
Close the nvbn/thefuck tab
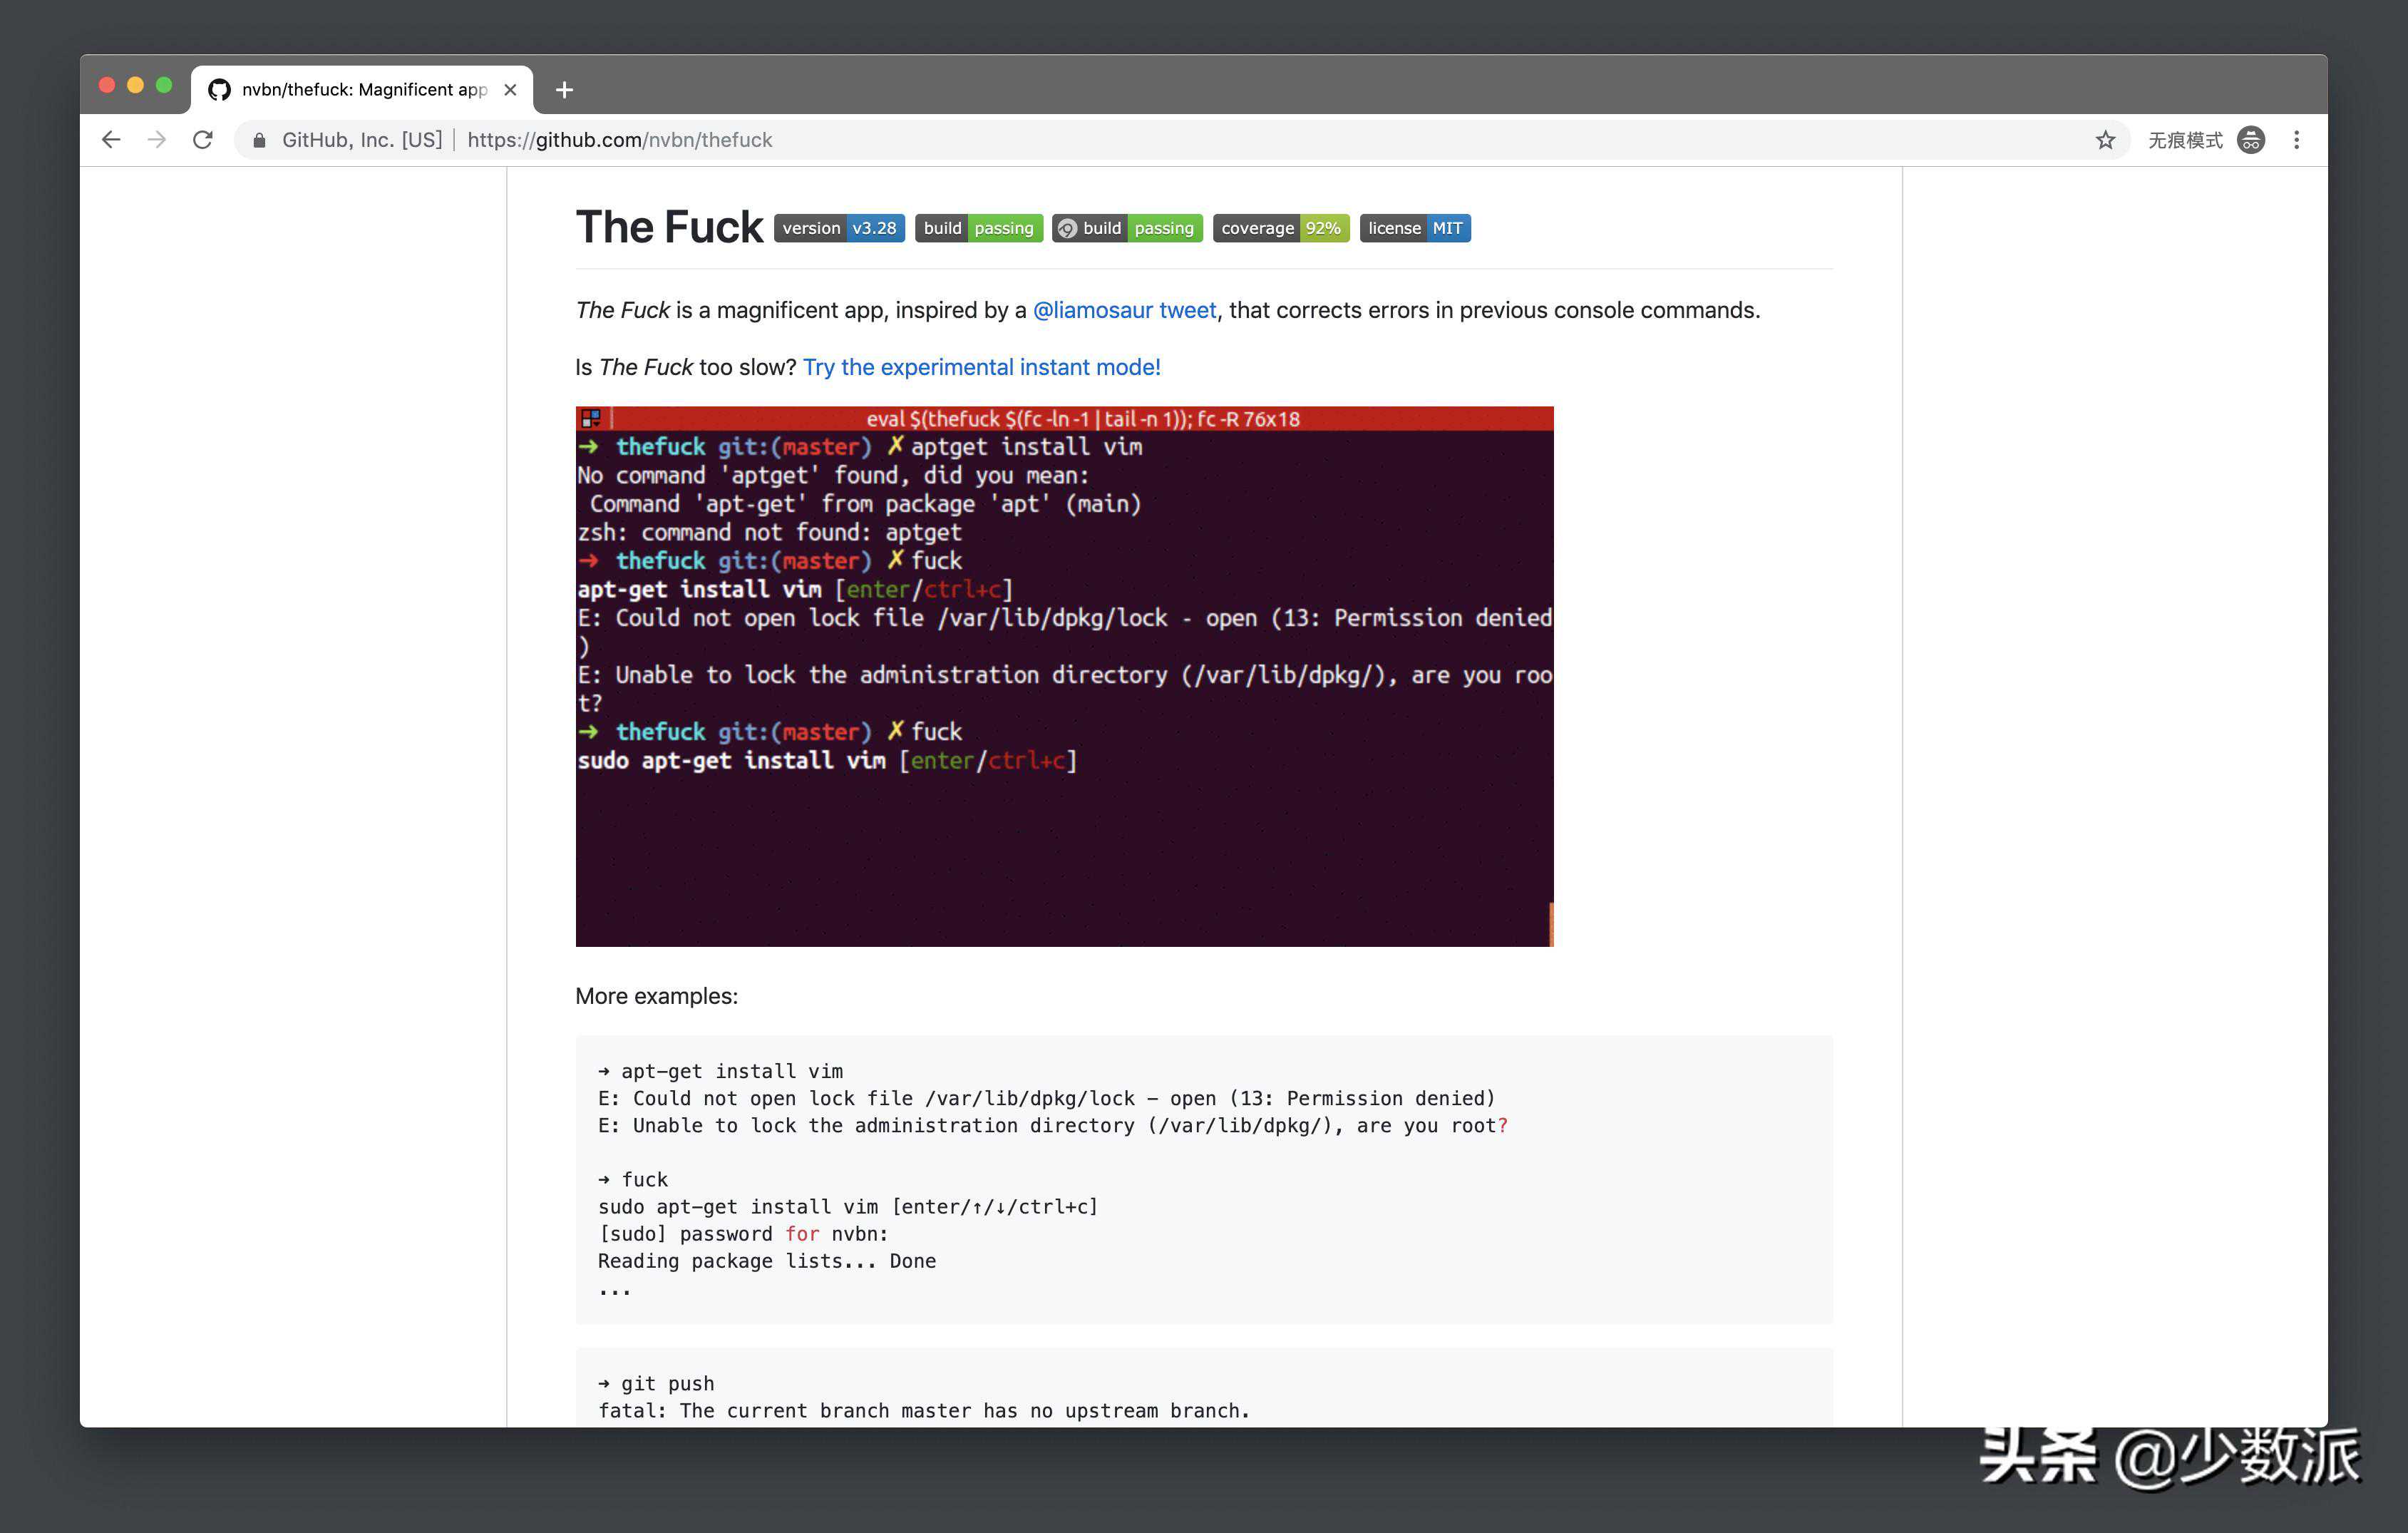click(510, 90)
